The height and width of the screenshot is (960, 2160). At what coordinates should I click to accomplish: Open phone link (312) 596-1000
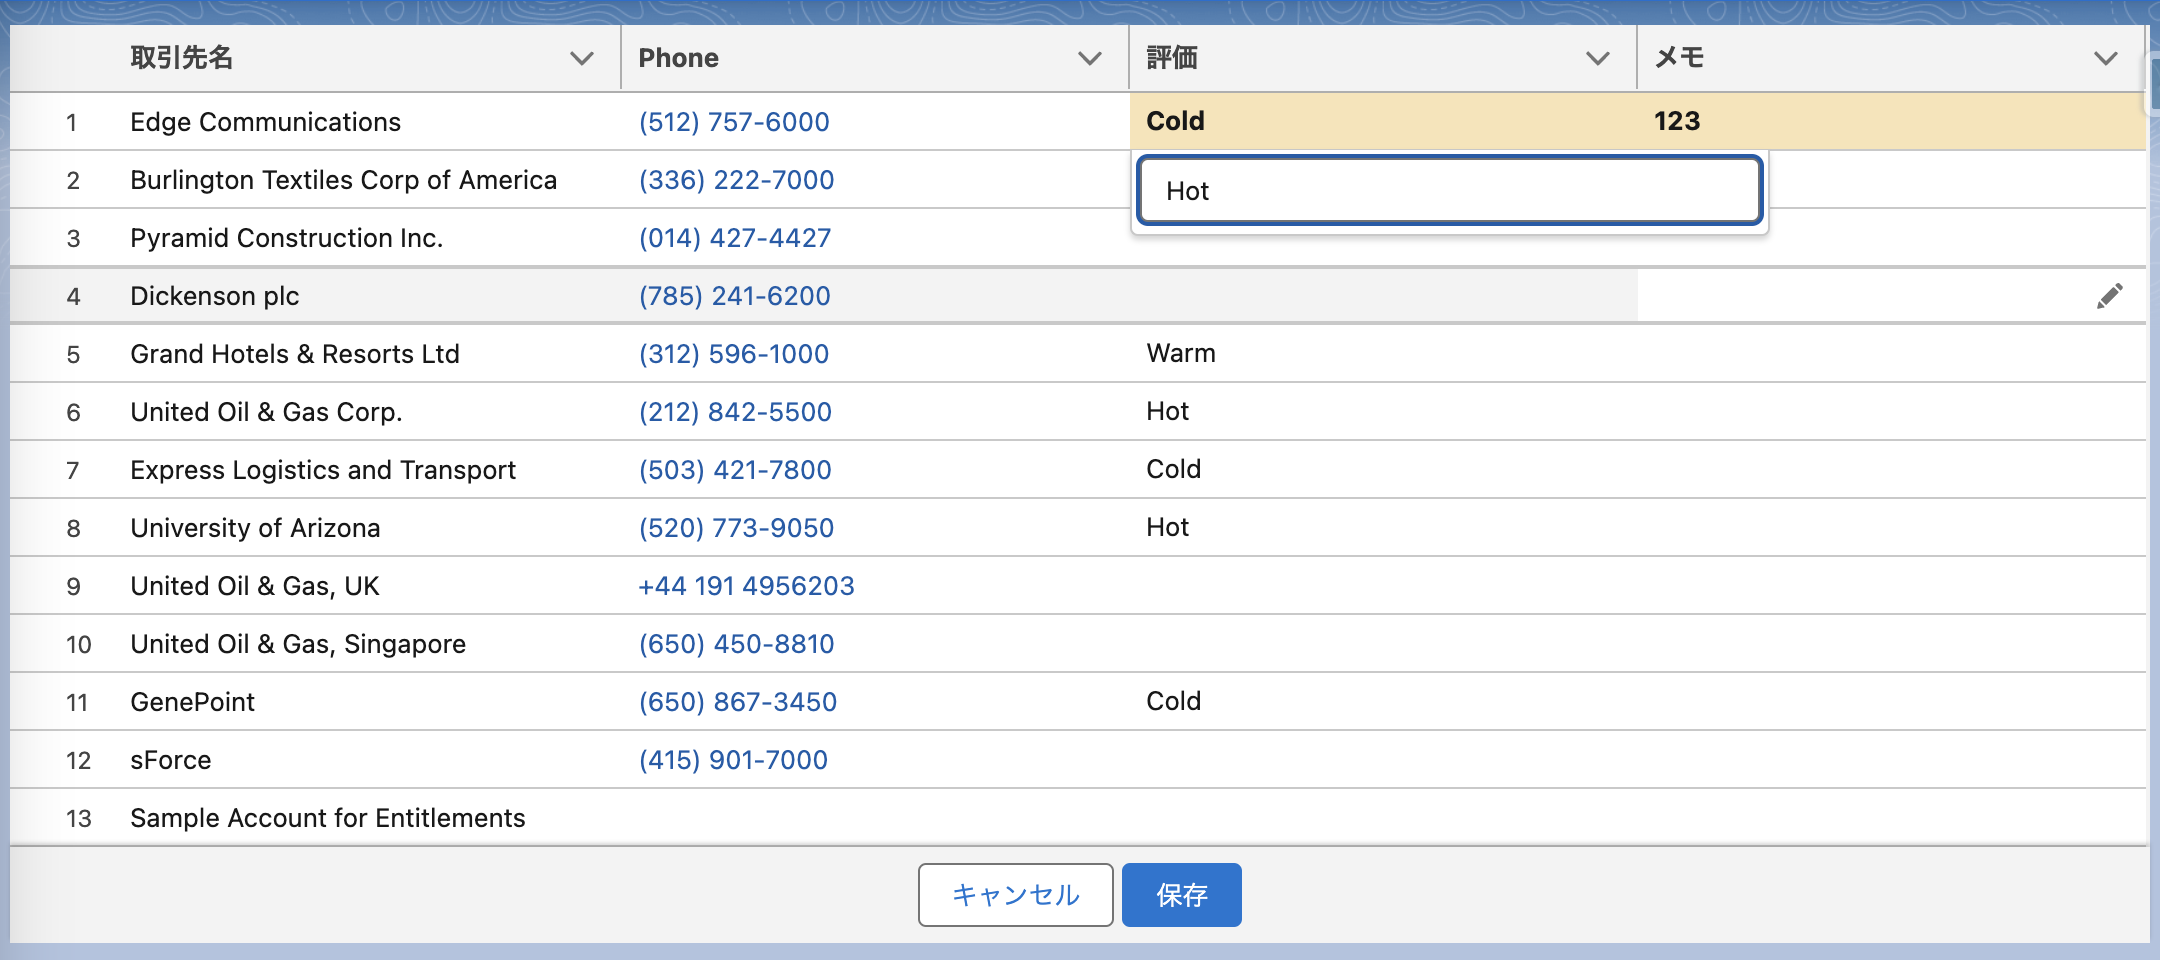(734, 354)
